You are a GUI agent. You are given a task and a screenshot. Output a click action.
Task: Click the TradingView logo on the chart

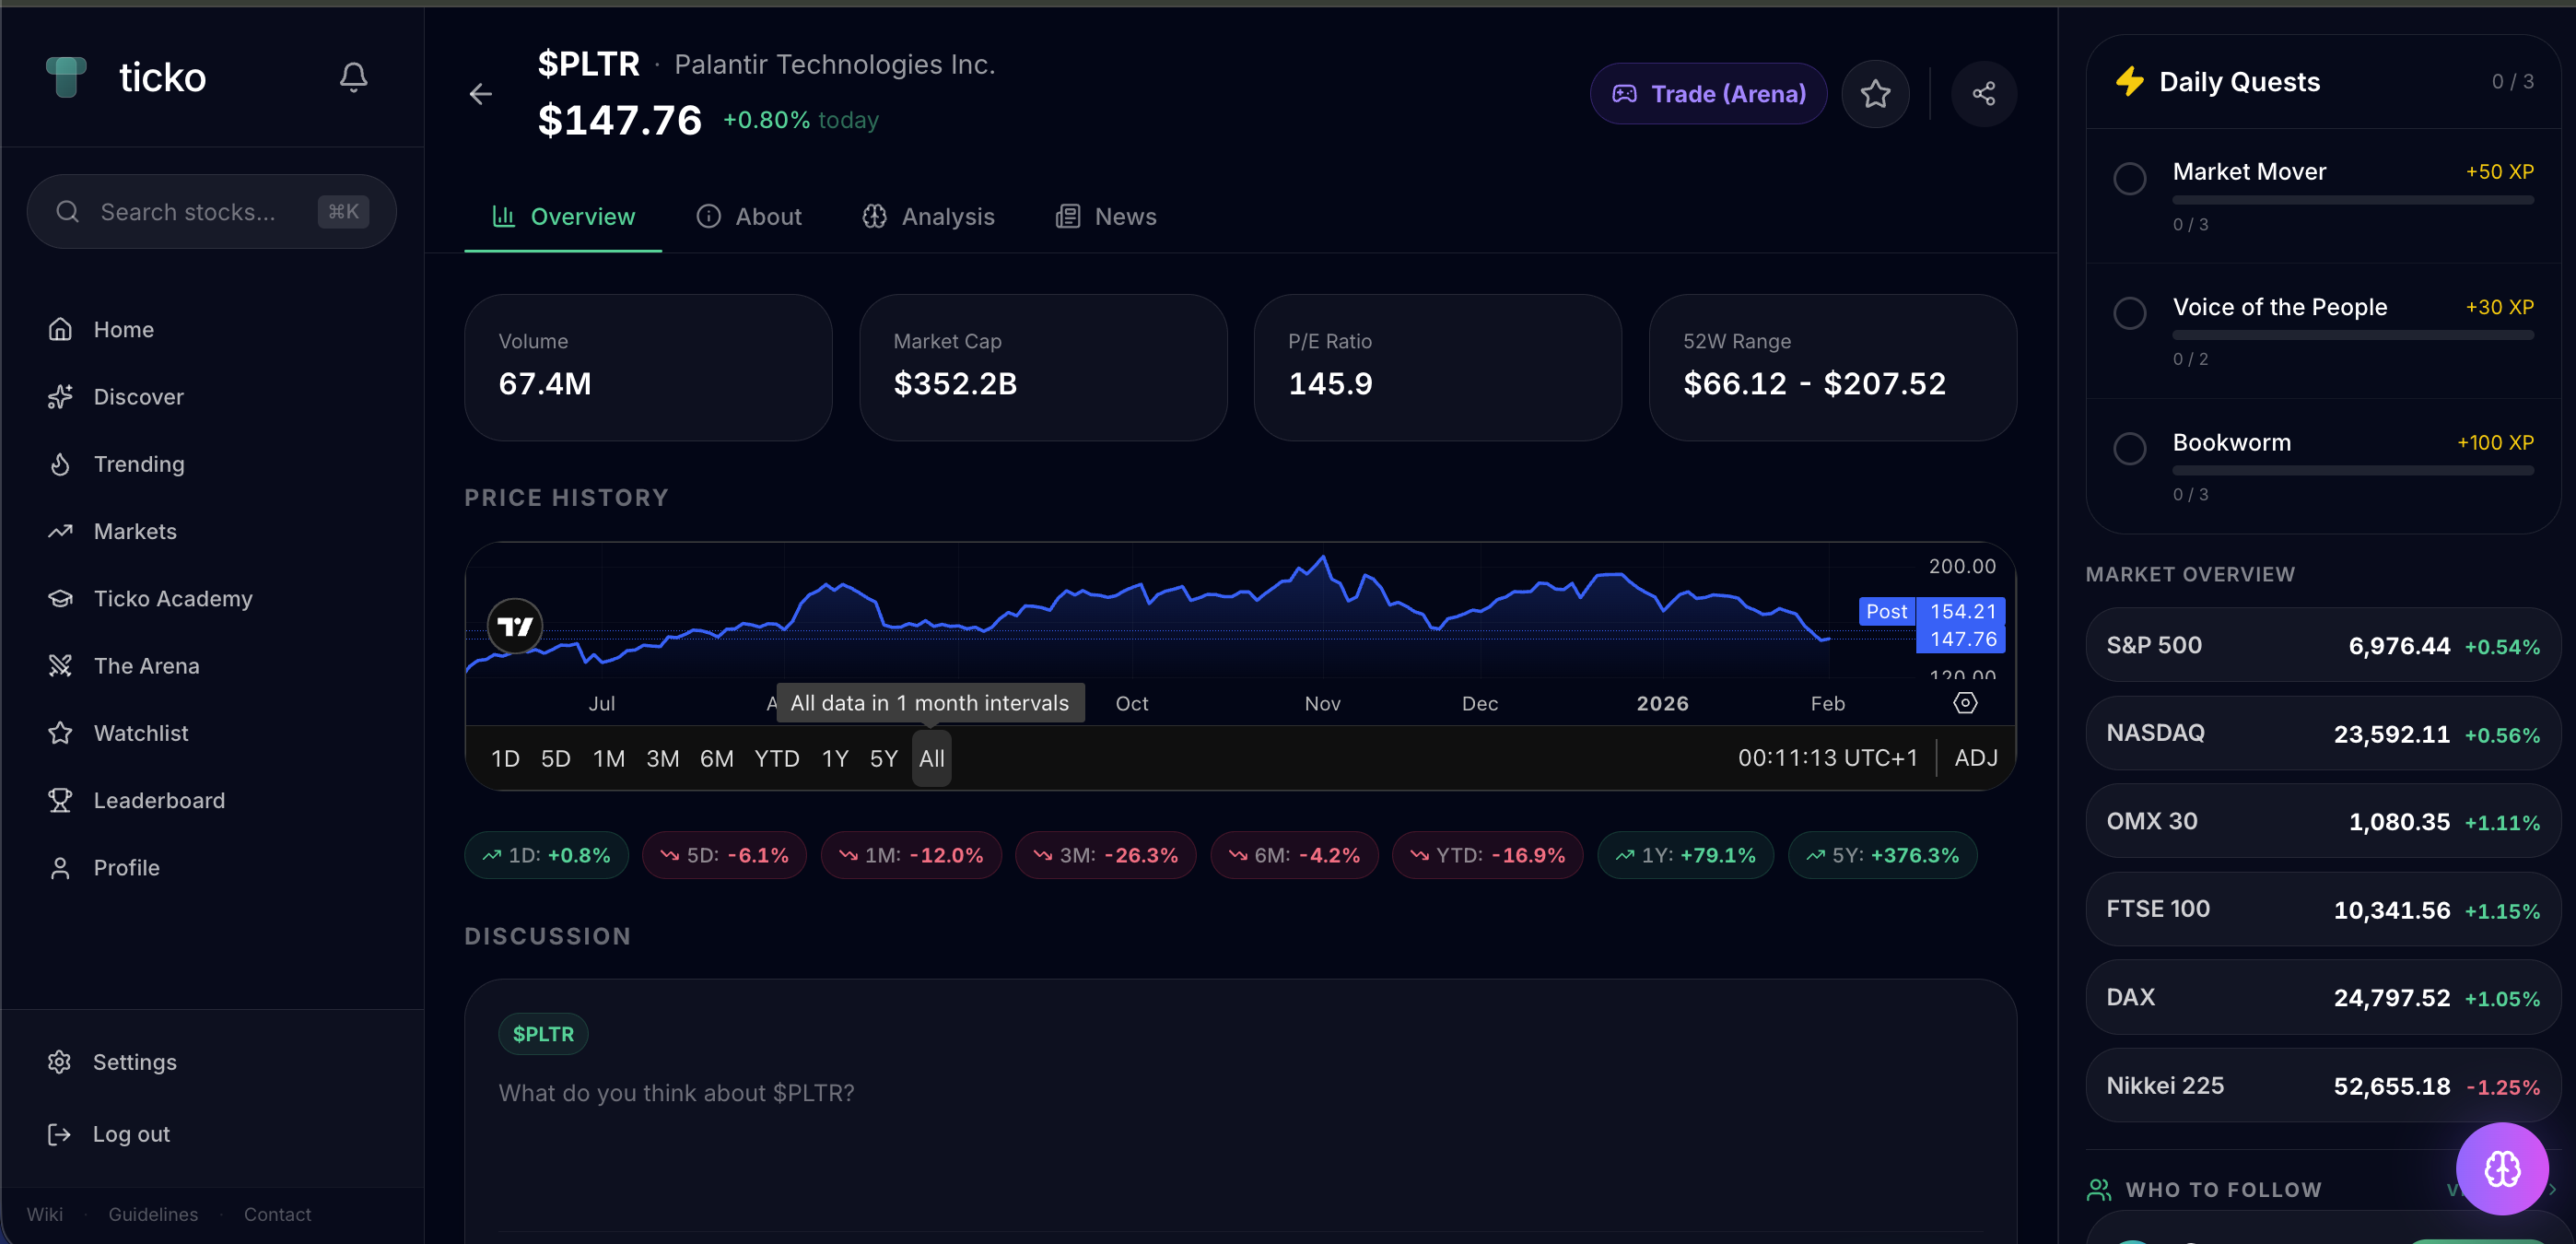(x=514, y=626)
